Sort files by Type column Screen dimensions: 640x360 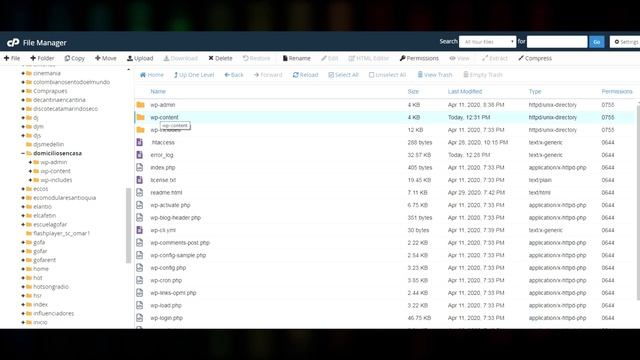point(535,91)
